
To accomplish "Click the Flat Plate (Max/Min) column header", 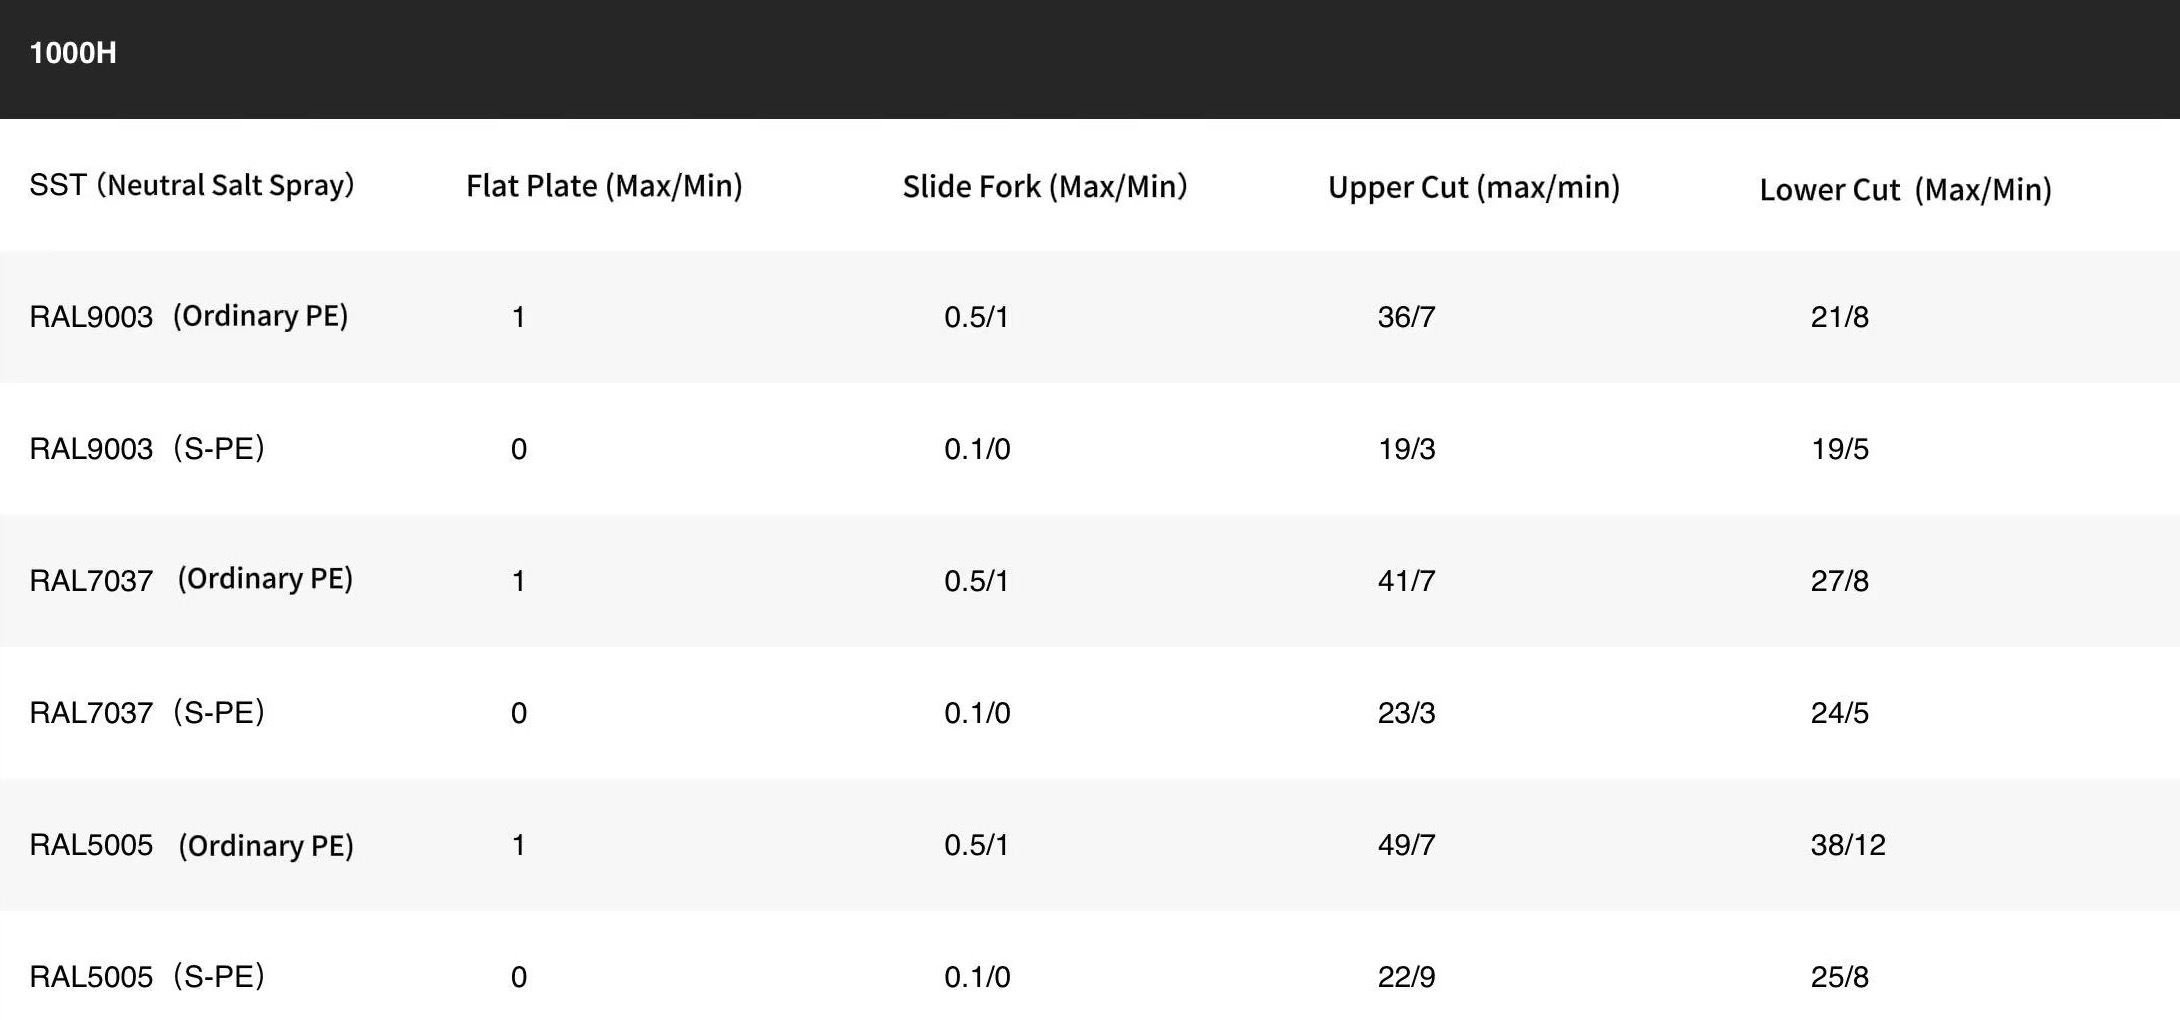I will point(604,186).
